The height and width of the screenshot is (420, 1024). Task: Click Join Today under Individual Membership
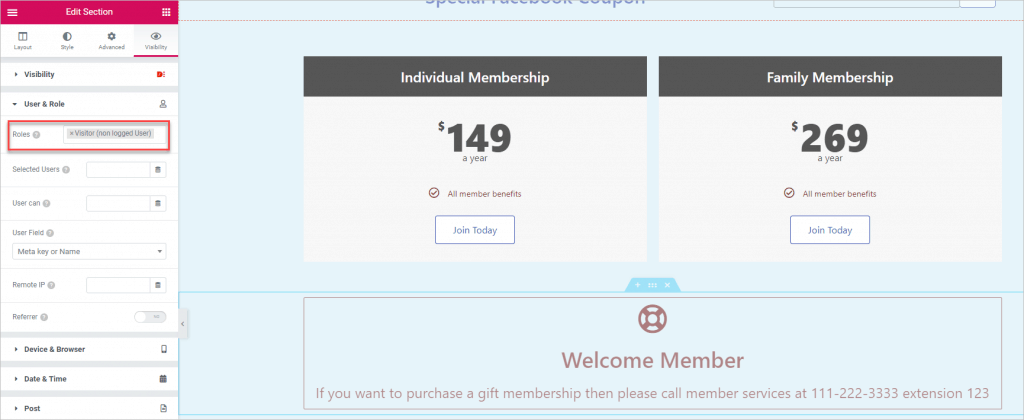475,230
